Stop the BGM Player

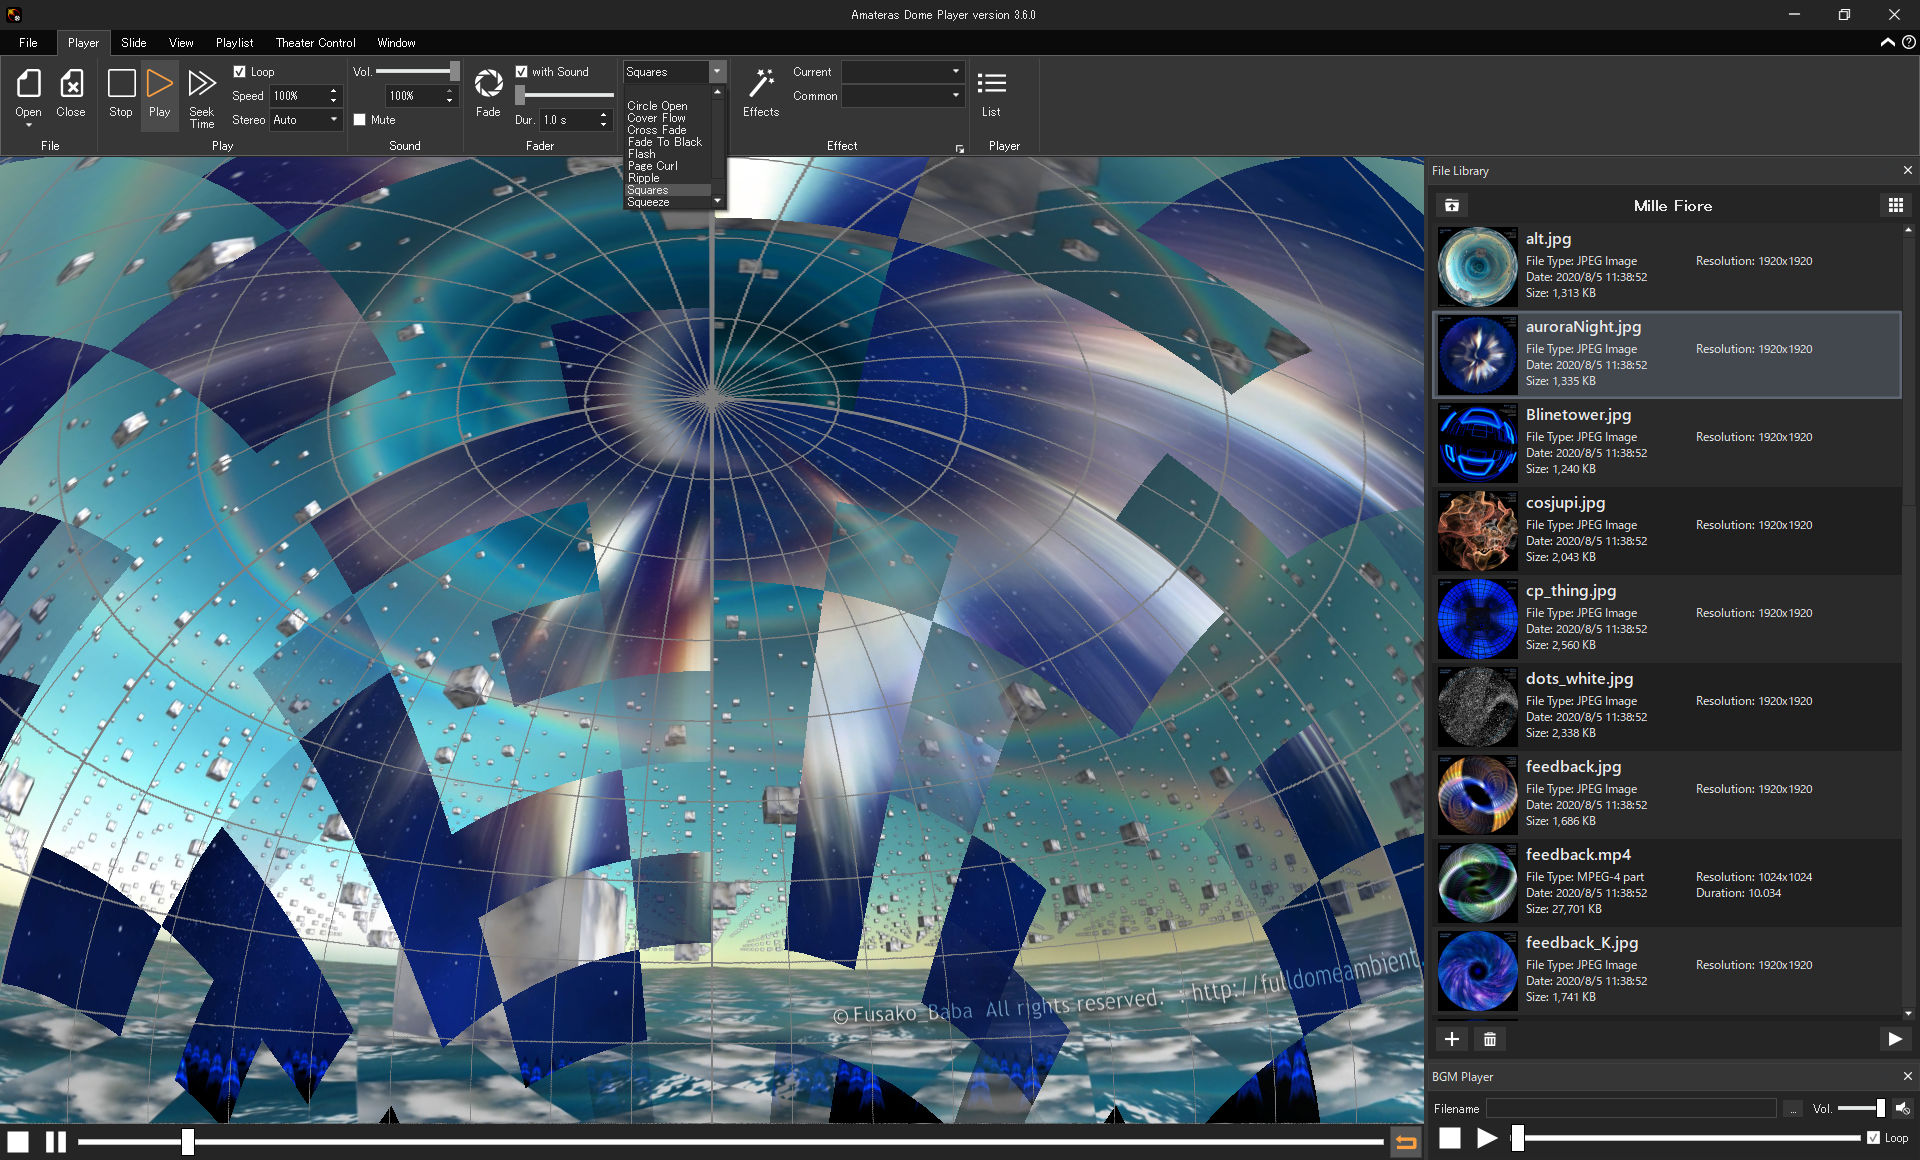click(1450, 1138)
